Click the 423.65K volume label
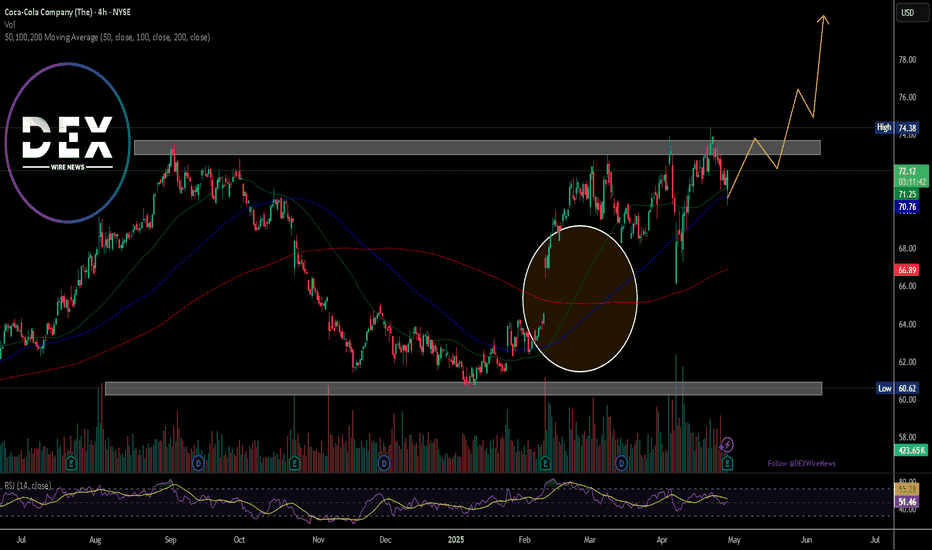Image resolution: width=932 pixels, height=550 pixels. (911, 450)
